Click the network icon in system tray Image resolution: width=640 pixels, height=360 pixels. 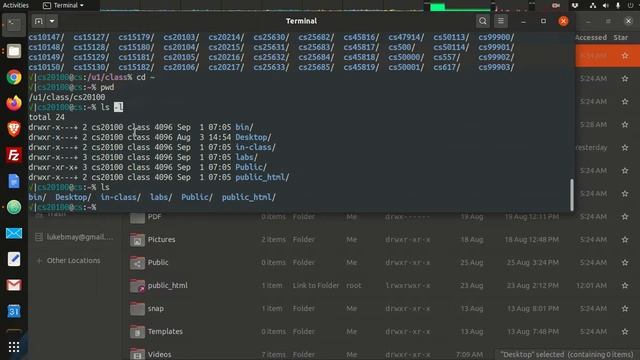593,5
